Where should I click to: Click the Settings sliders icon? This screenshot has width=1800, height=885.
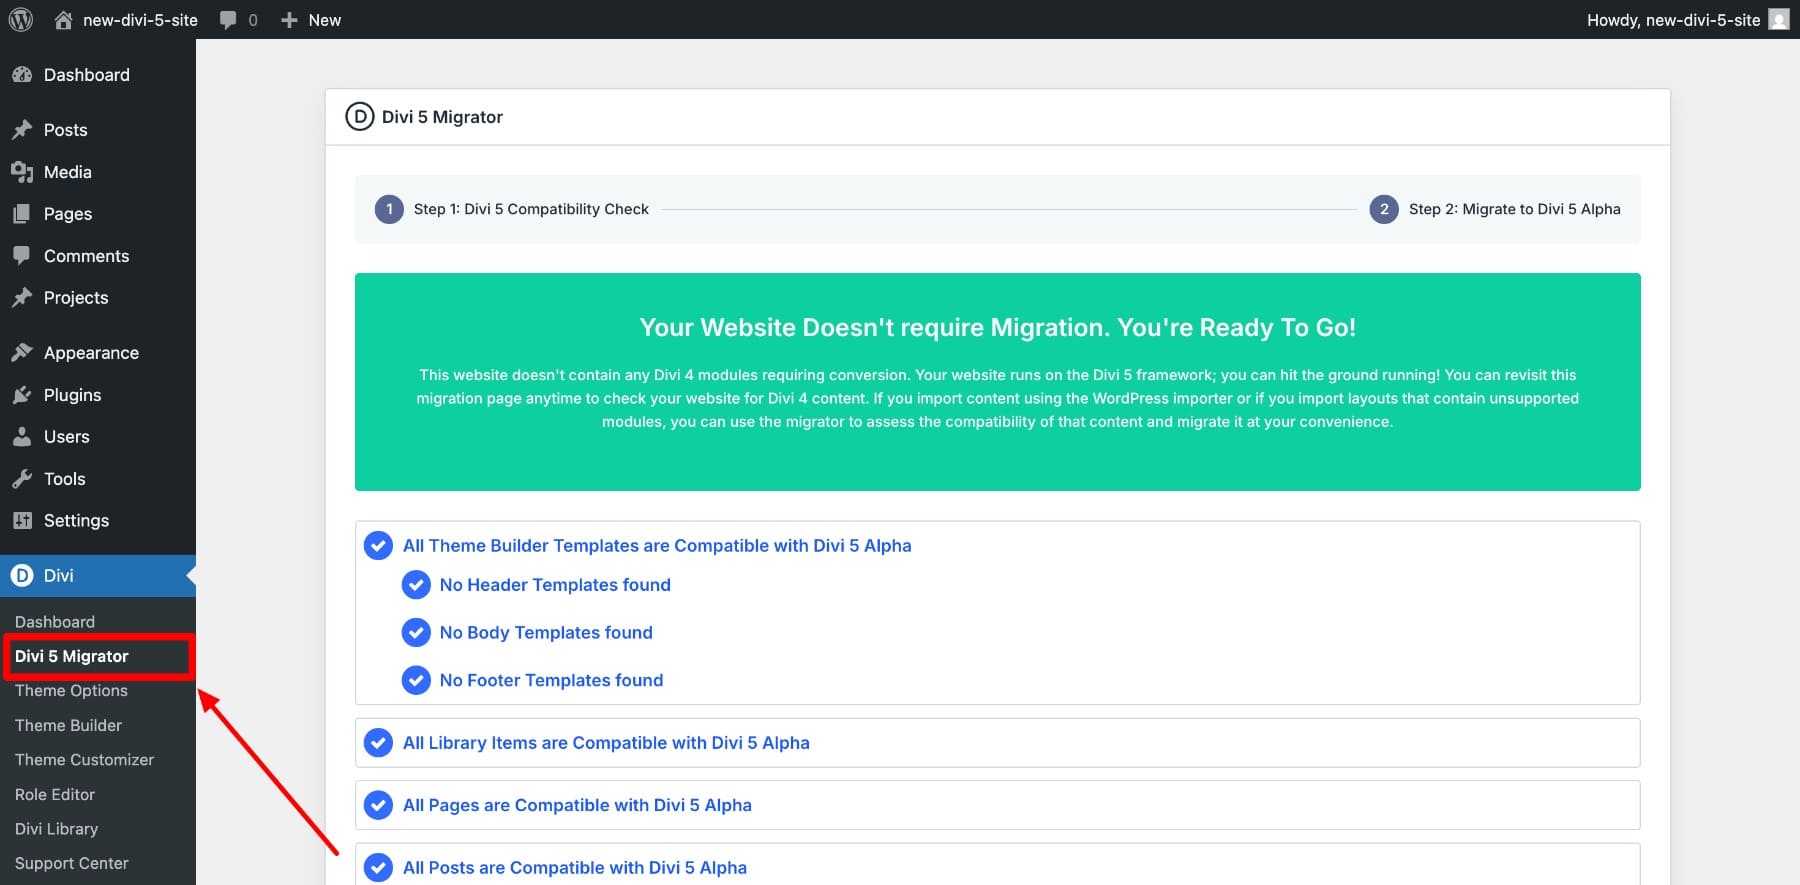point(22,521)
